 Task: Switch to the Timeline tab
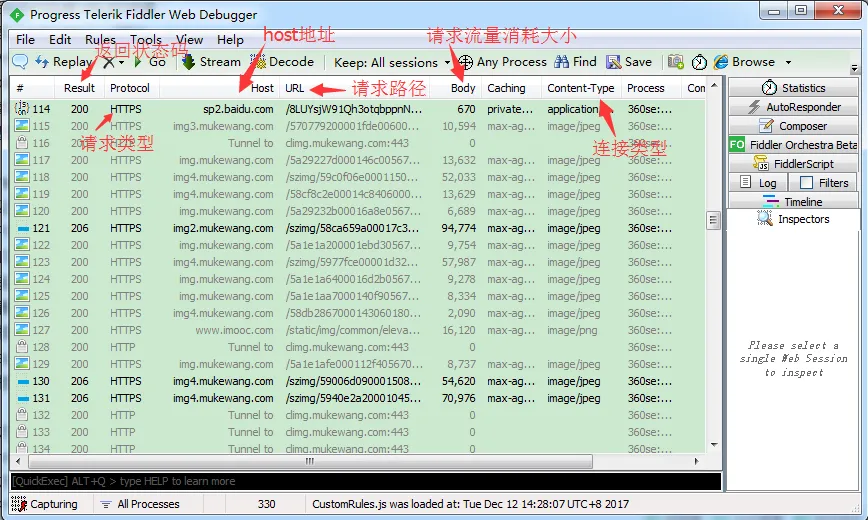(x=793, y=202)
